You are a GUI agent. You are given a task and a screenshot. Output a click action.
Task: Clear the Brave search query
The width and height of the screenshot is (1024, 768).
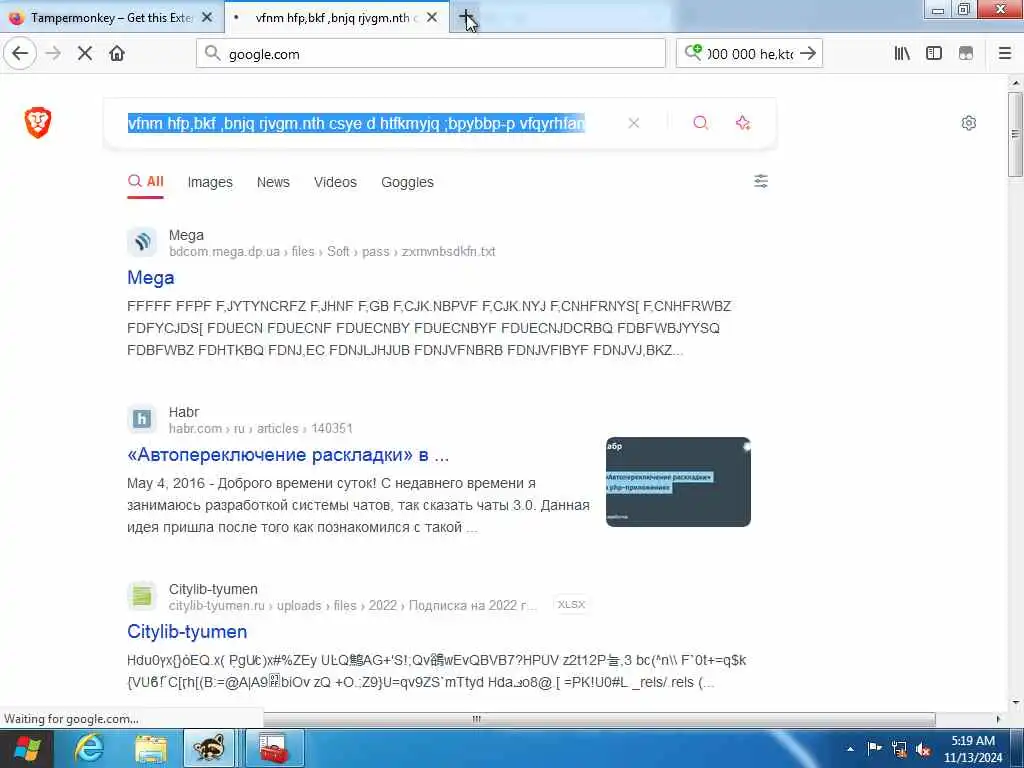coord(633,123)
